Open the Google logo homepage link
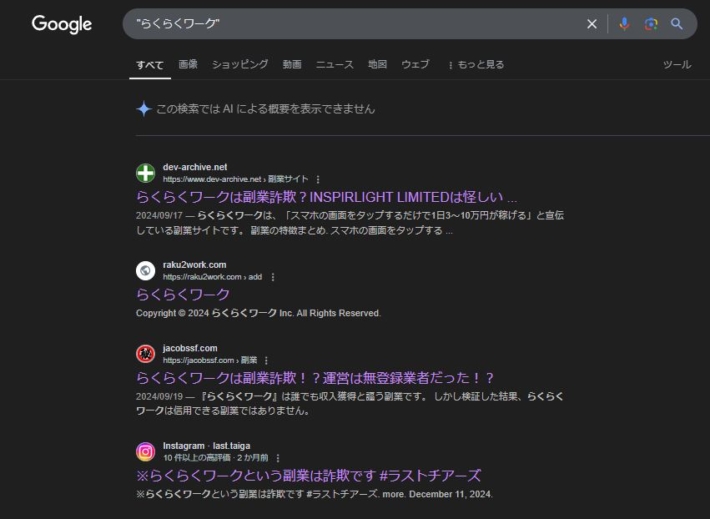The width and height of the screenshot is (710, 519). click(x=62, y=24)
